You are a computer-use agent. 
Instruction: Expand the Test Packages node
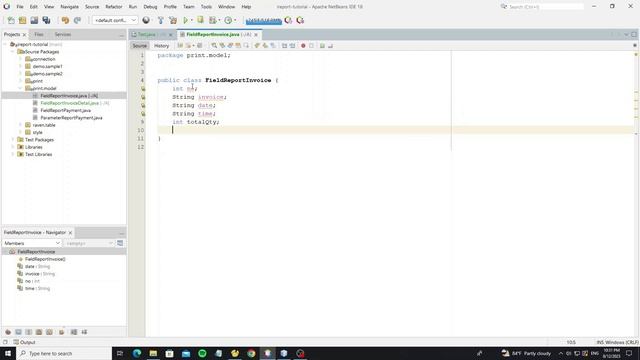(x=13, y=140)
